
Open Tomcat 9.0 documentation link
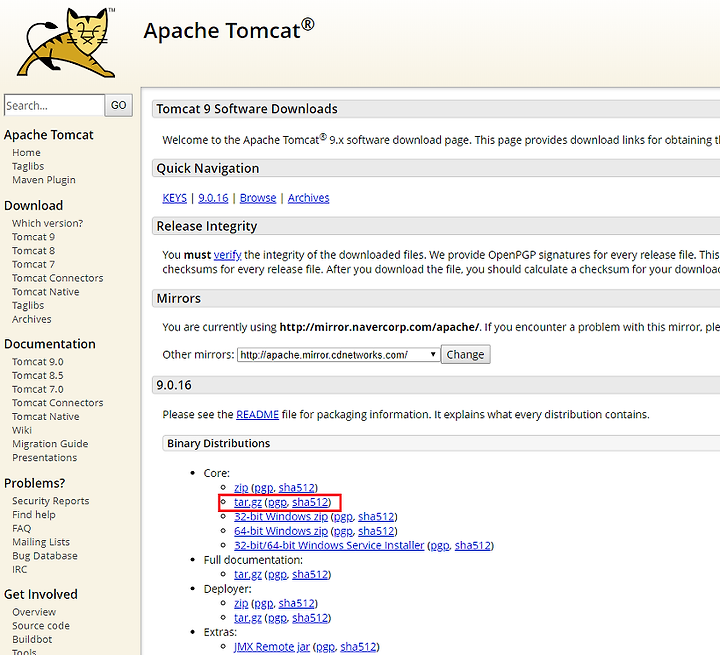click(x=38, y=362)
